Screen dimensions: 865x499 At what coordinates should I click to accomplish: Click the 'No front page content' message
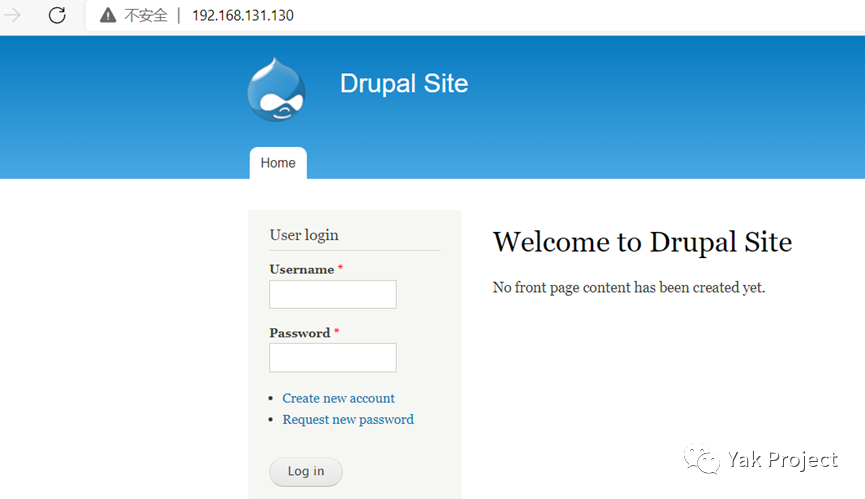click(x=629, y=287)
